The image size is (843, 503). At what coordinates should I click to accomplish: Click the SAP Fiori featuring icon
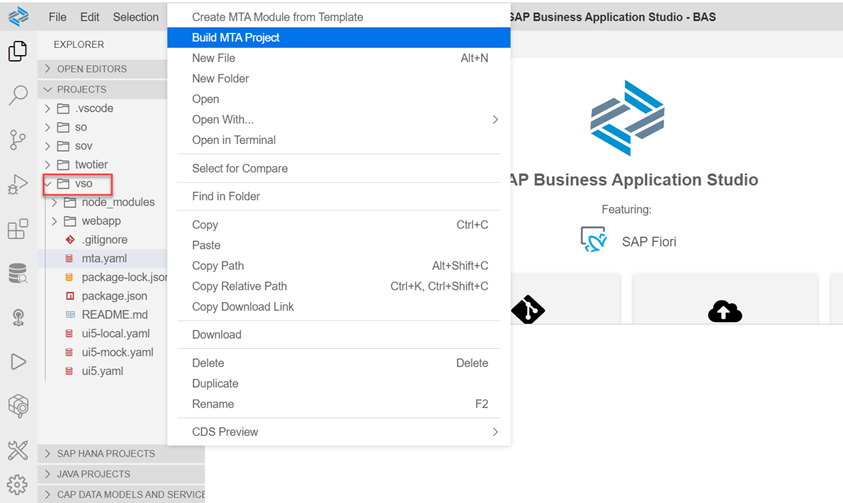(x=594, y=240)
